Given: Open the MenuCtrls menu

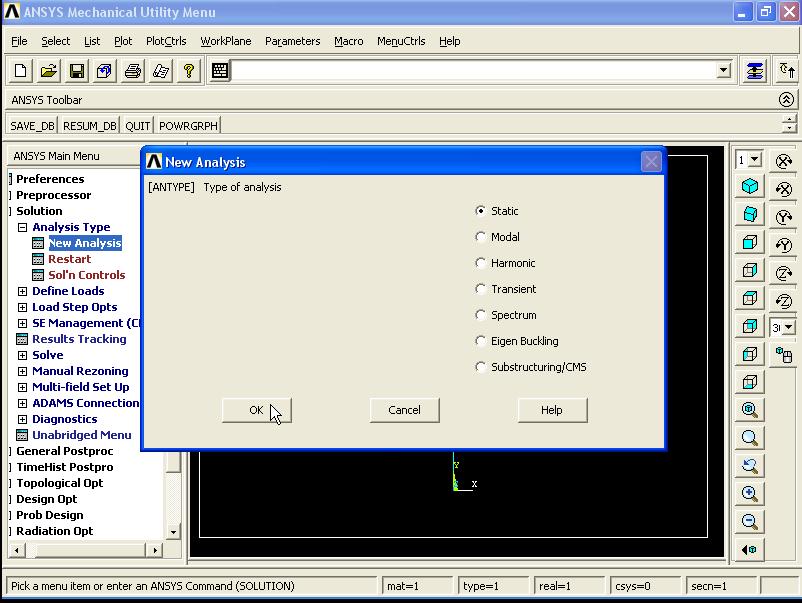Looking at the screenshot, I should (x=401, y=41).
